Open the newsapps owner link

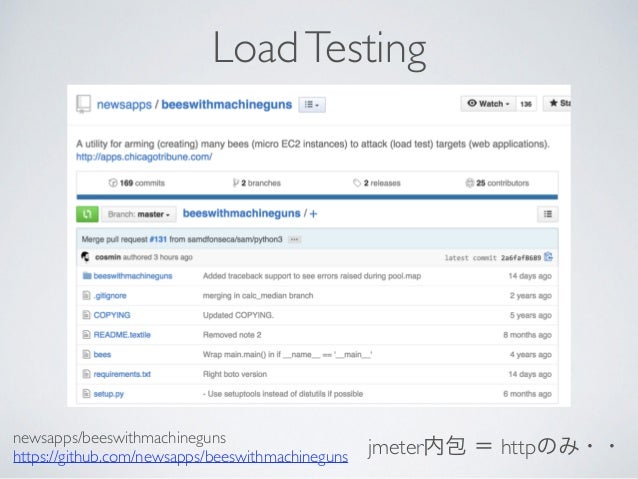(124, 105)
